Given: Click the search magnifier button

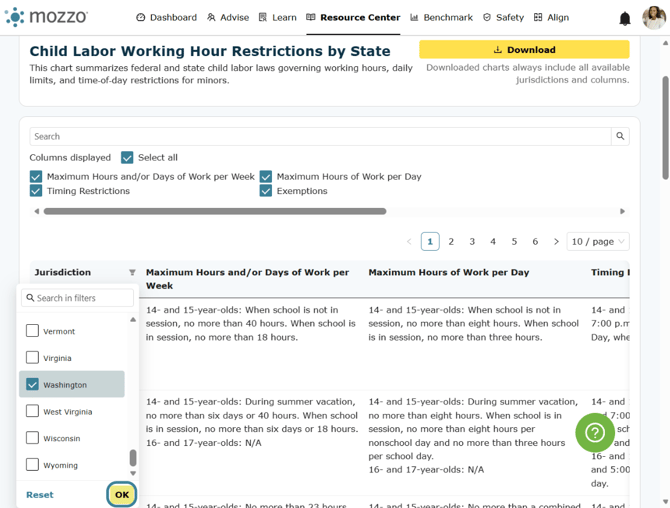Looking at the screenshot, I should click(x=620, y=136).
